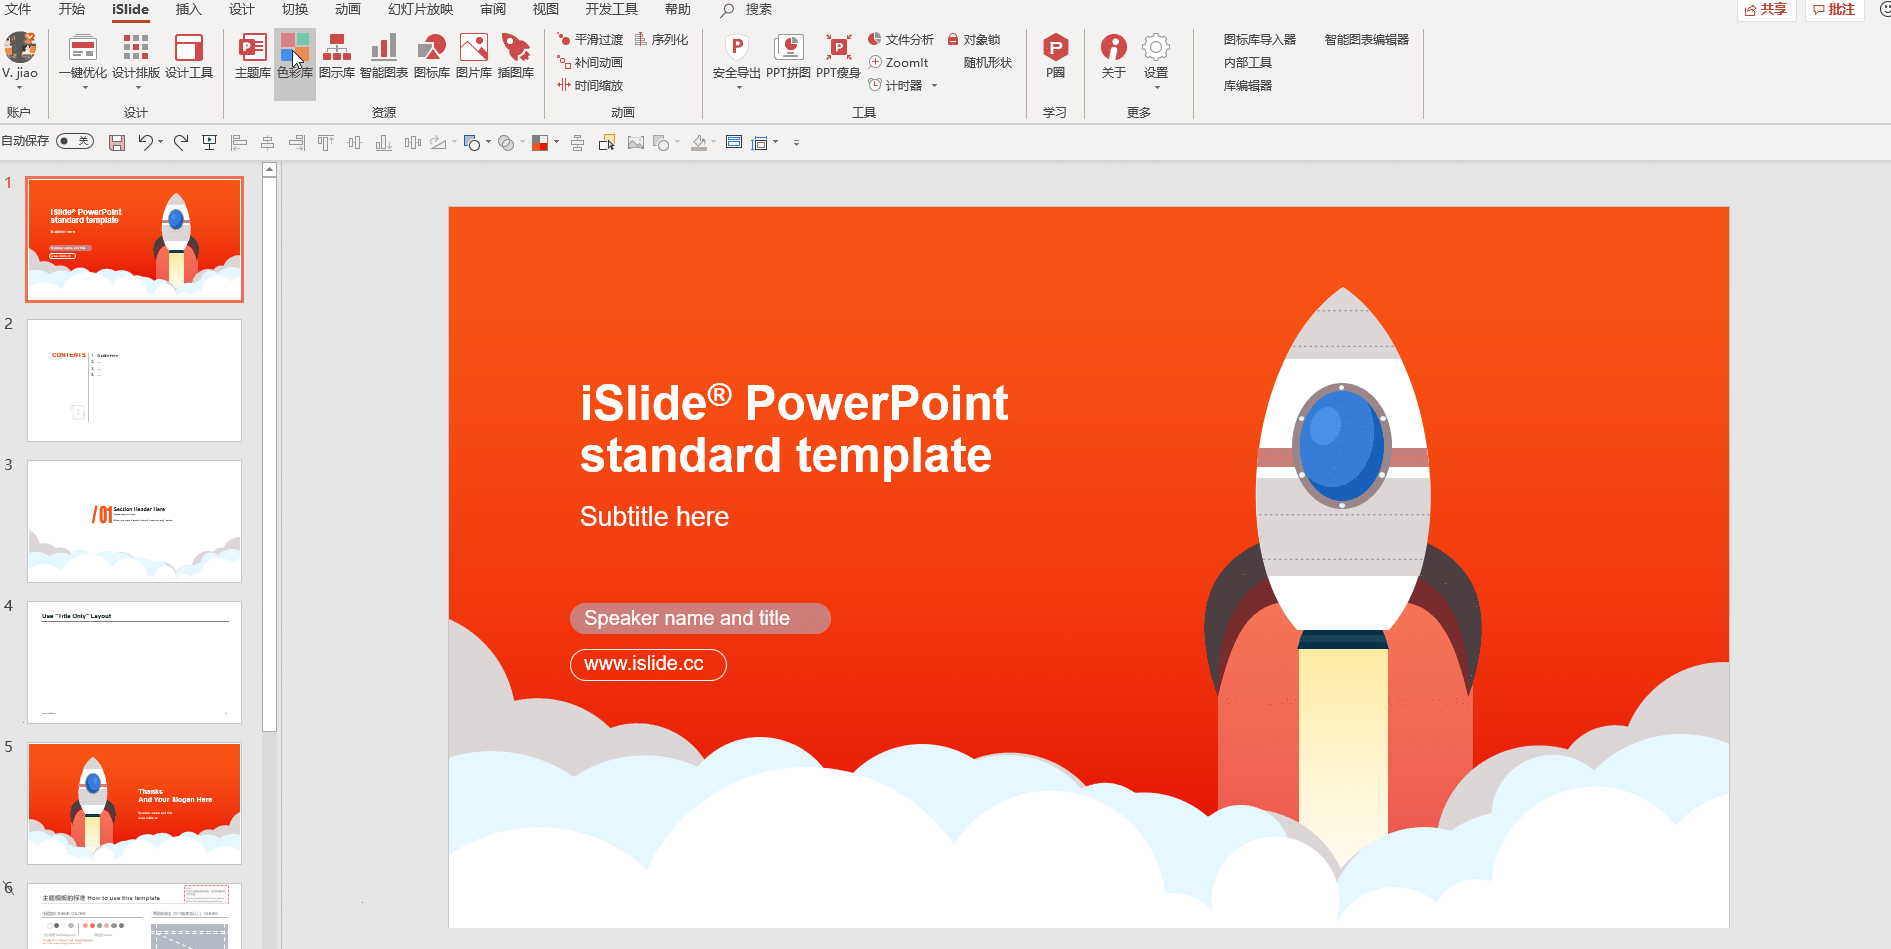Click the slide panel vertical scrollbar
Image resolution: width=1891 pixels, height=949 pixels.
coord(269,452)
